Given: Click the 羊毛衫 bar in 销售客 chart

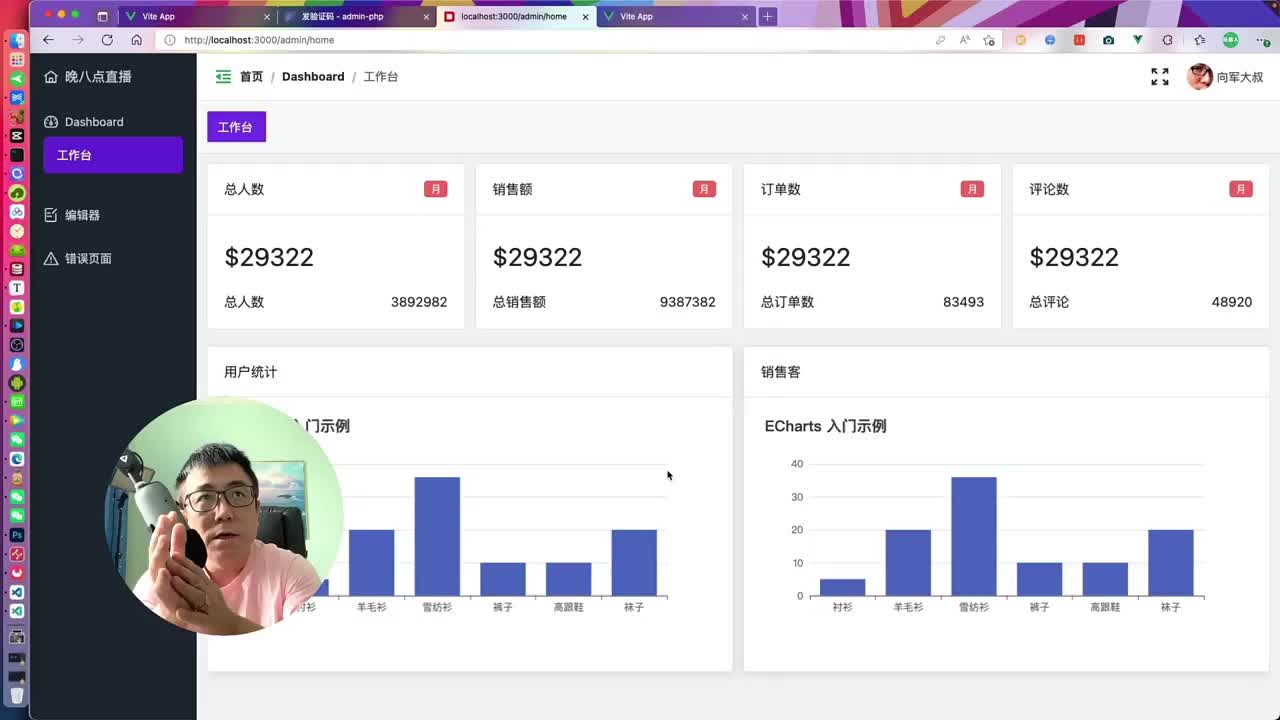Looking at the screenshot, I should tap(908, 563).
